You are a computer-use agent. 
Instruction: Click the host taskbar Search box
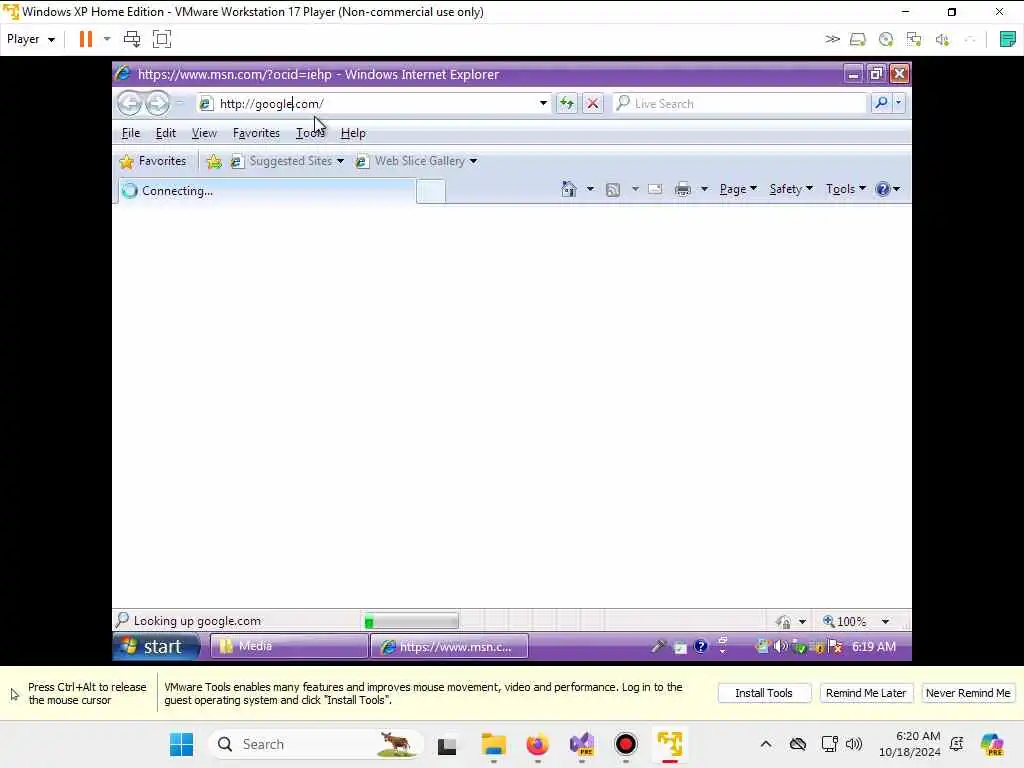(315, 744)
